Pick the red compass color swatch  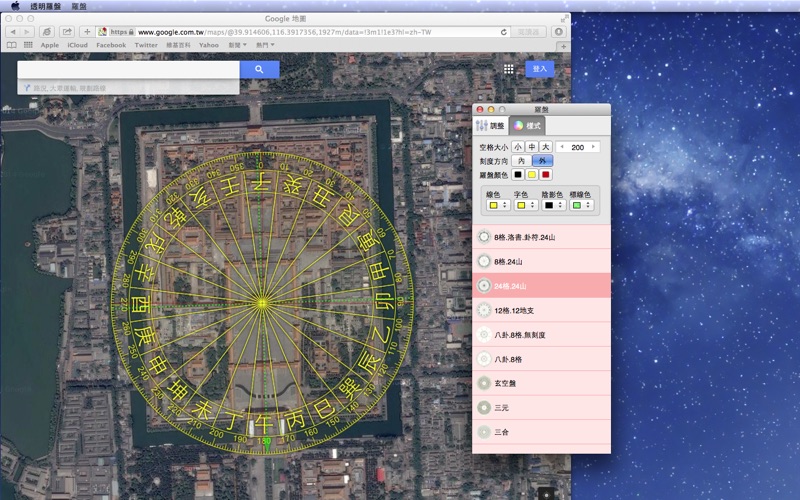546,175
